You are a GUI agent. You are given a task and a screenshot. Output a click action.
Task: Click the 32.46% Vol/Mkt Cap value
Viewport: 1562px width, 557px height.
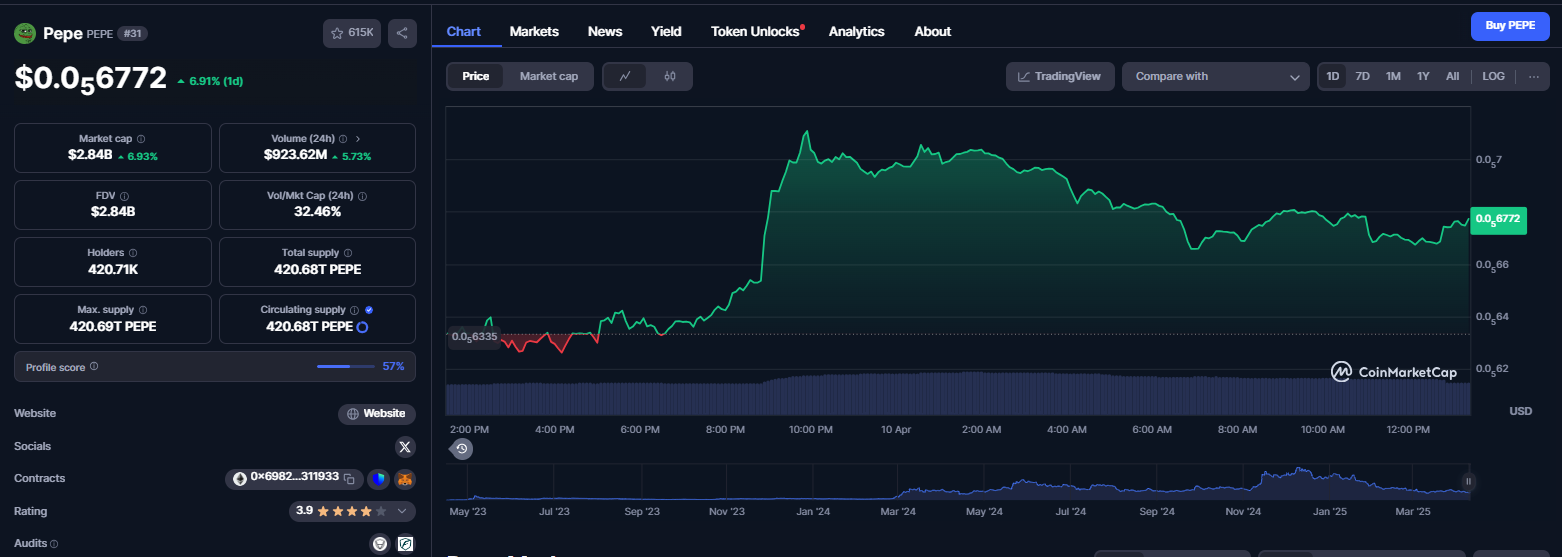tap(317, 212)
